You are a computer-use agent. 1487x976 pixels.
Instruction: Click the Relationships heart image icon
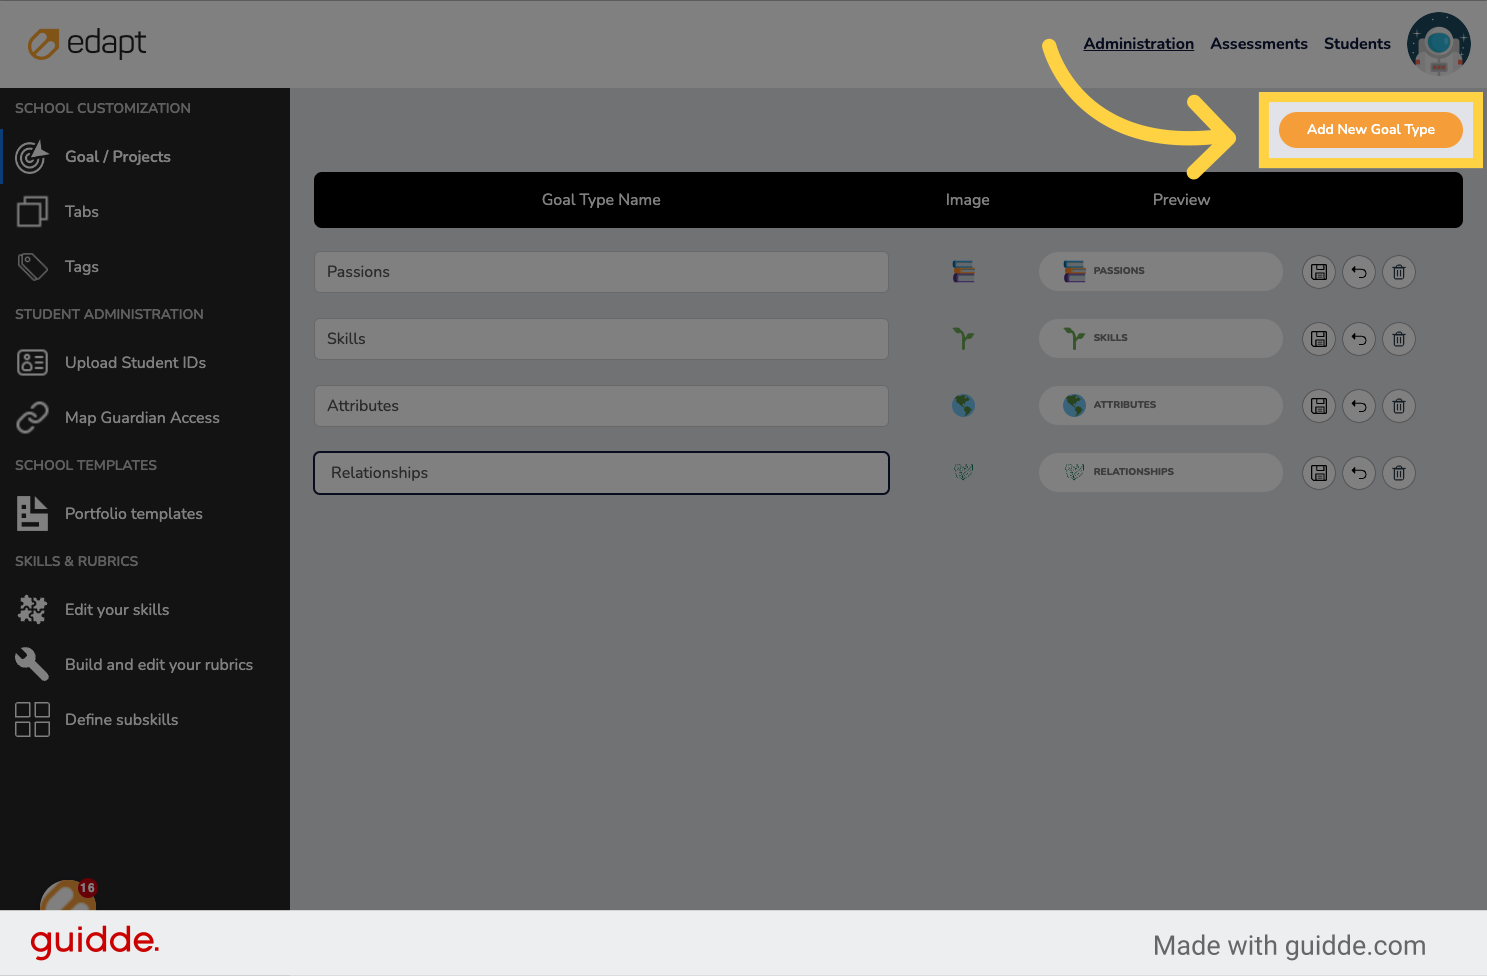(963, 472)
